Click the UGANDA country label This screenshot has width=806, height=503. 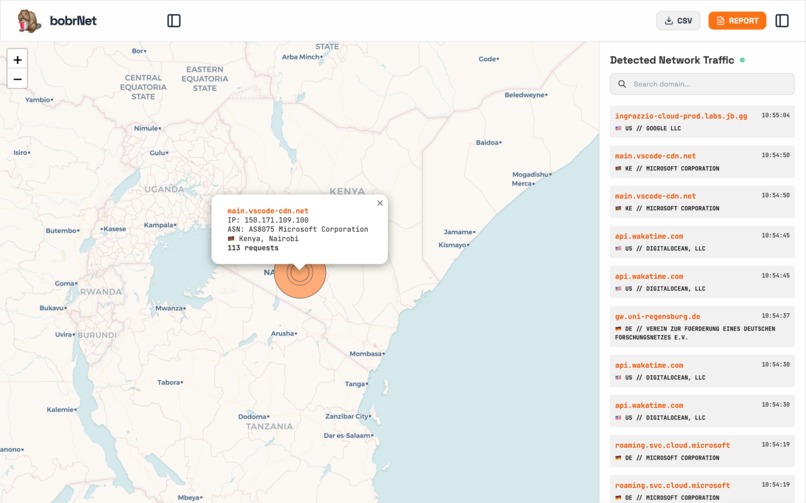click(164, 189)
